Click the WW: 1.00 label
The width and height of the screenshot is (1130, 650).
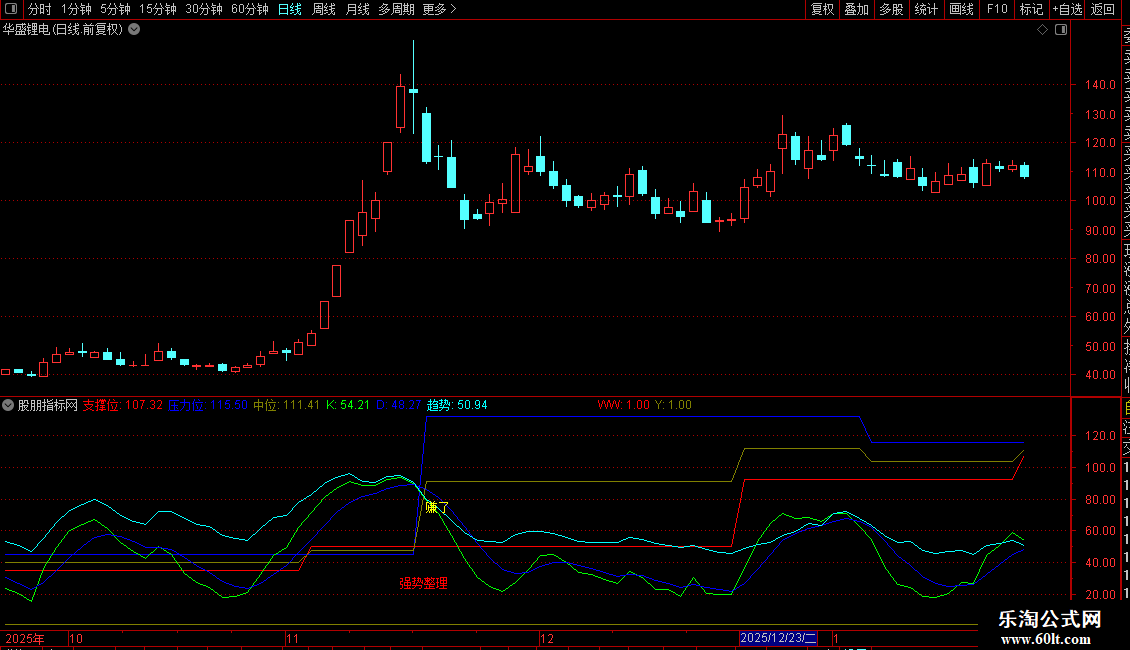[x=623, y=405]
